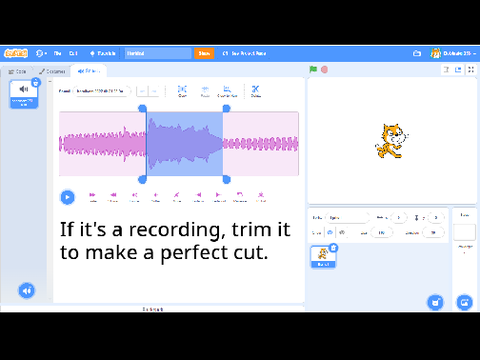Image resolution: width=480 pixels, height=360 pixels.
Task: Apply the Mute effect
Action: (177, 197)
